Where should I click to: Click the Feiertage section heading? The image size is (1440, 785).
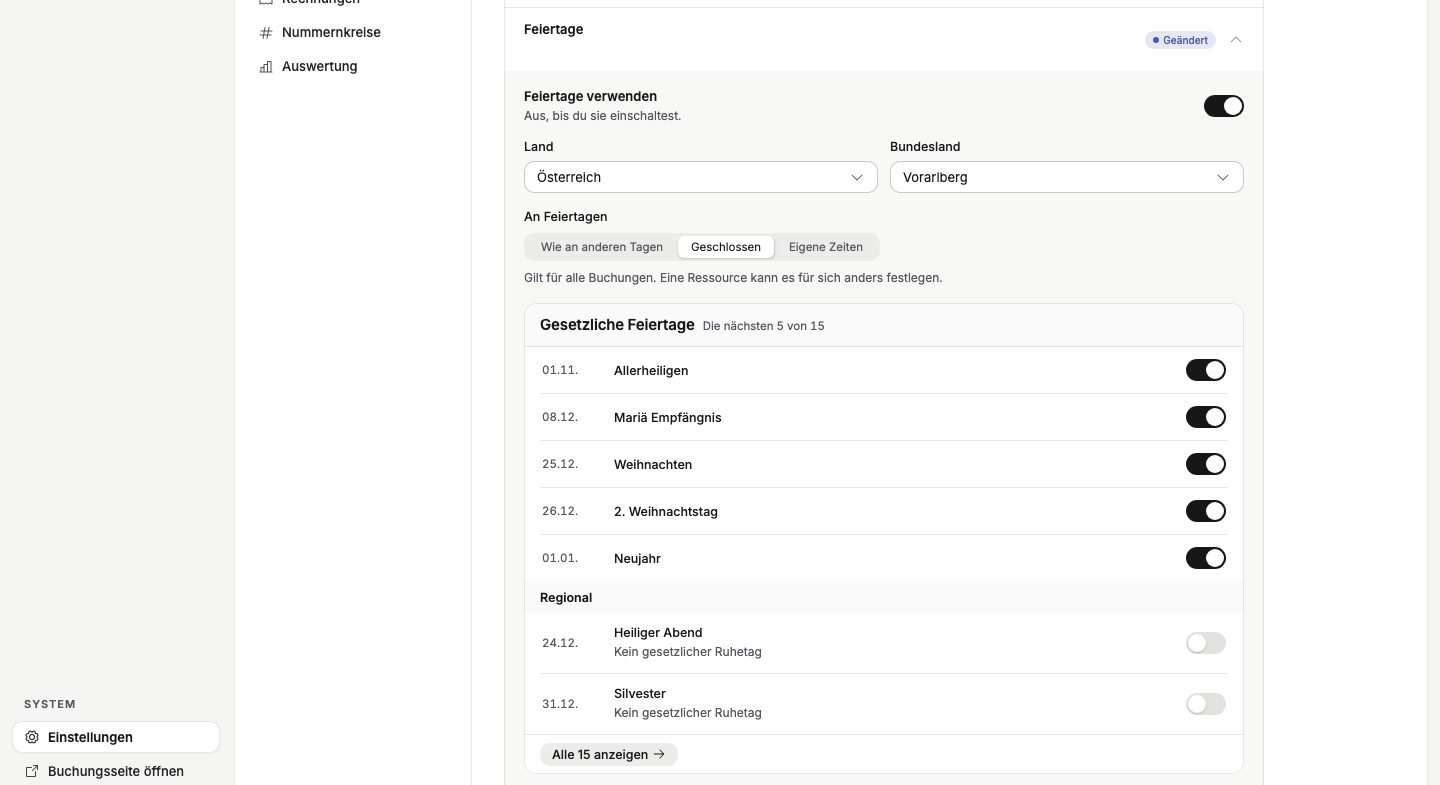(553, 29)
